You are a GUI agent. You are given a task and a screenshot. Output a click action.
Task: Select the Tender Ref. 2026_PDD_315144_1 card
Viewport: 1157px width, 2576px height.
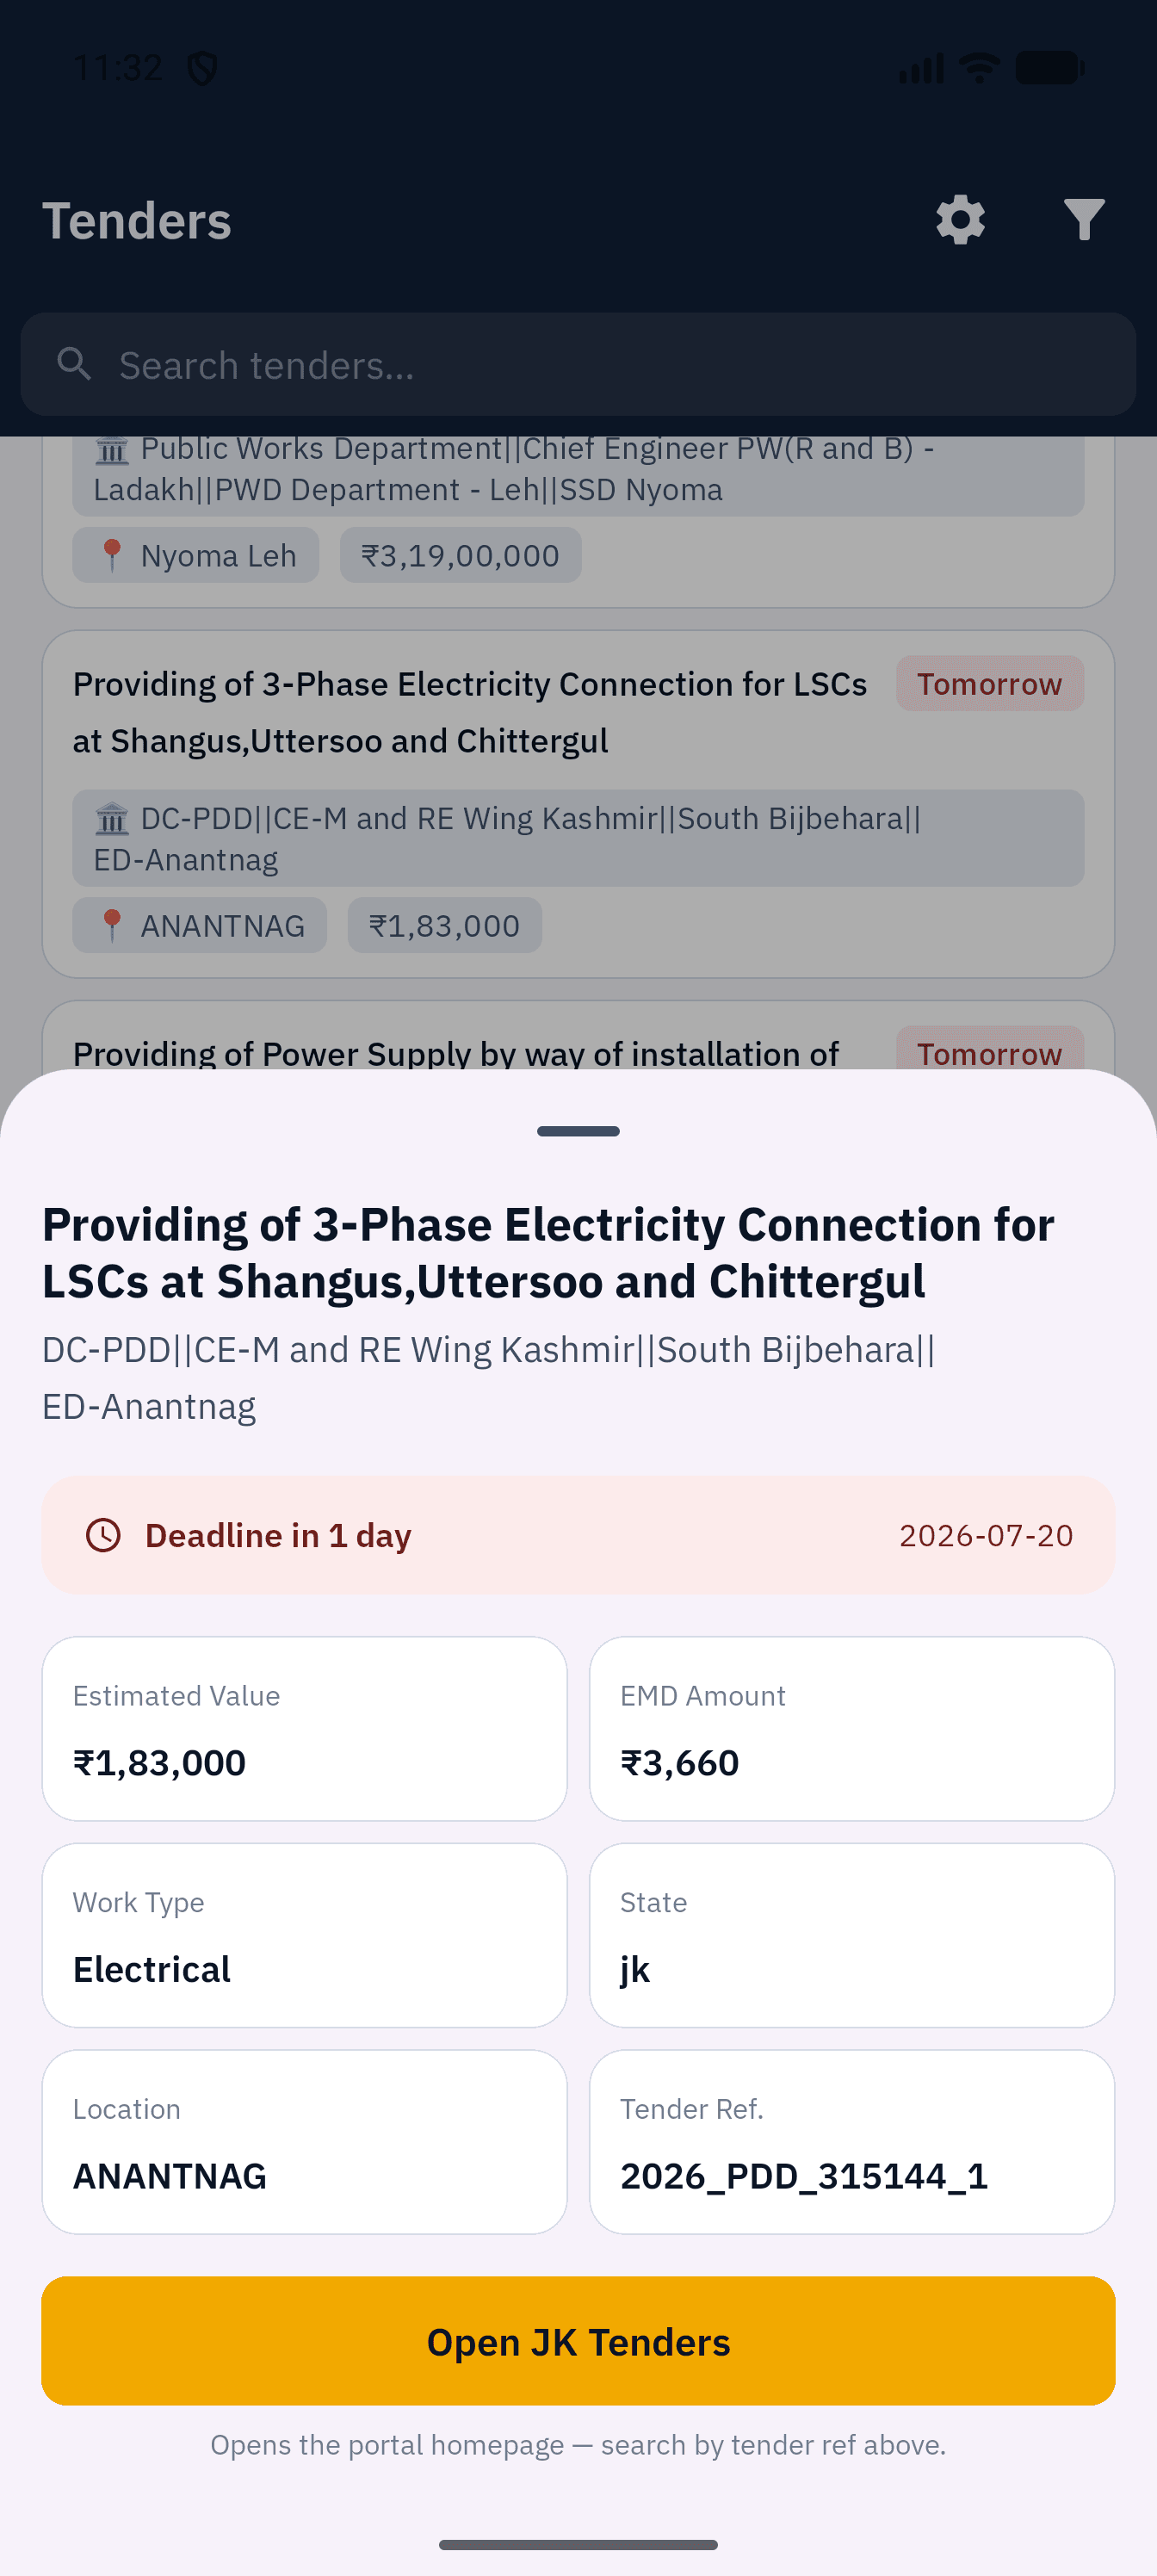pyautogui.click(x=852, y=2142)
